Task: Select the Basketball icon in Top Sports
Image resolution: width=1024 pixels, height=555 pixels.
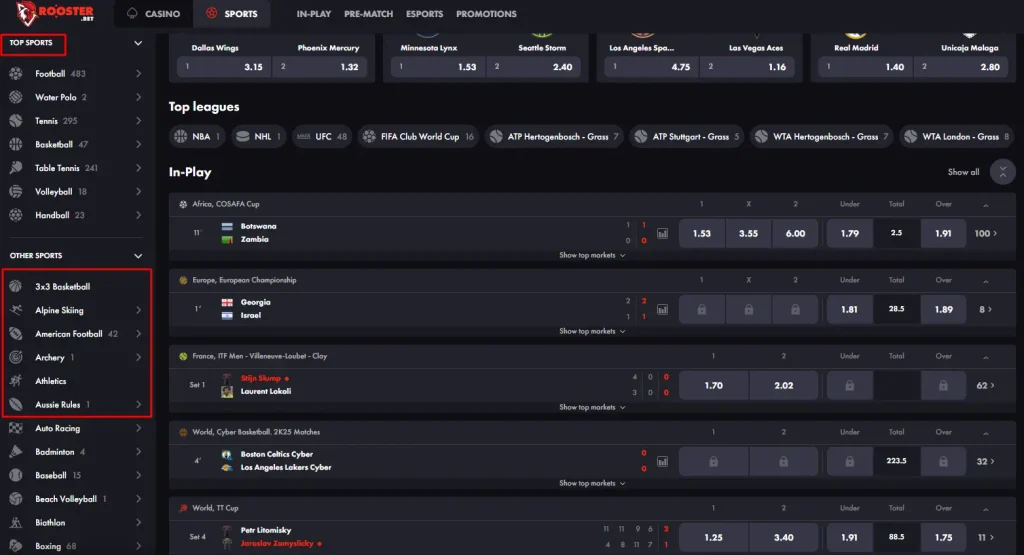Action: [16, 144]
